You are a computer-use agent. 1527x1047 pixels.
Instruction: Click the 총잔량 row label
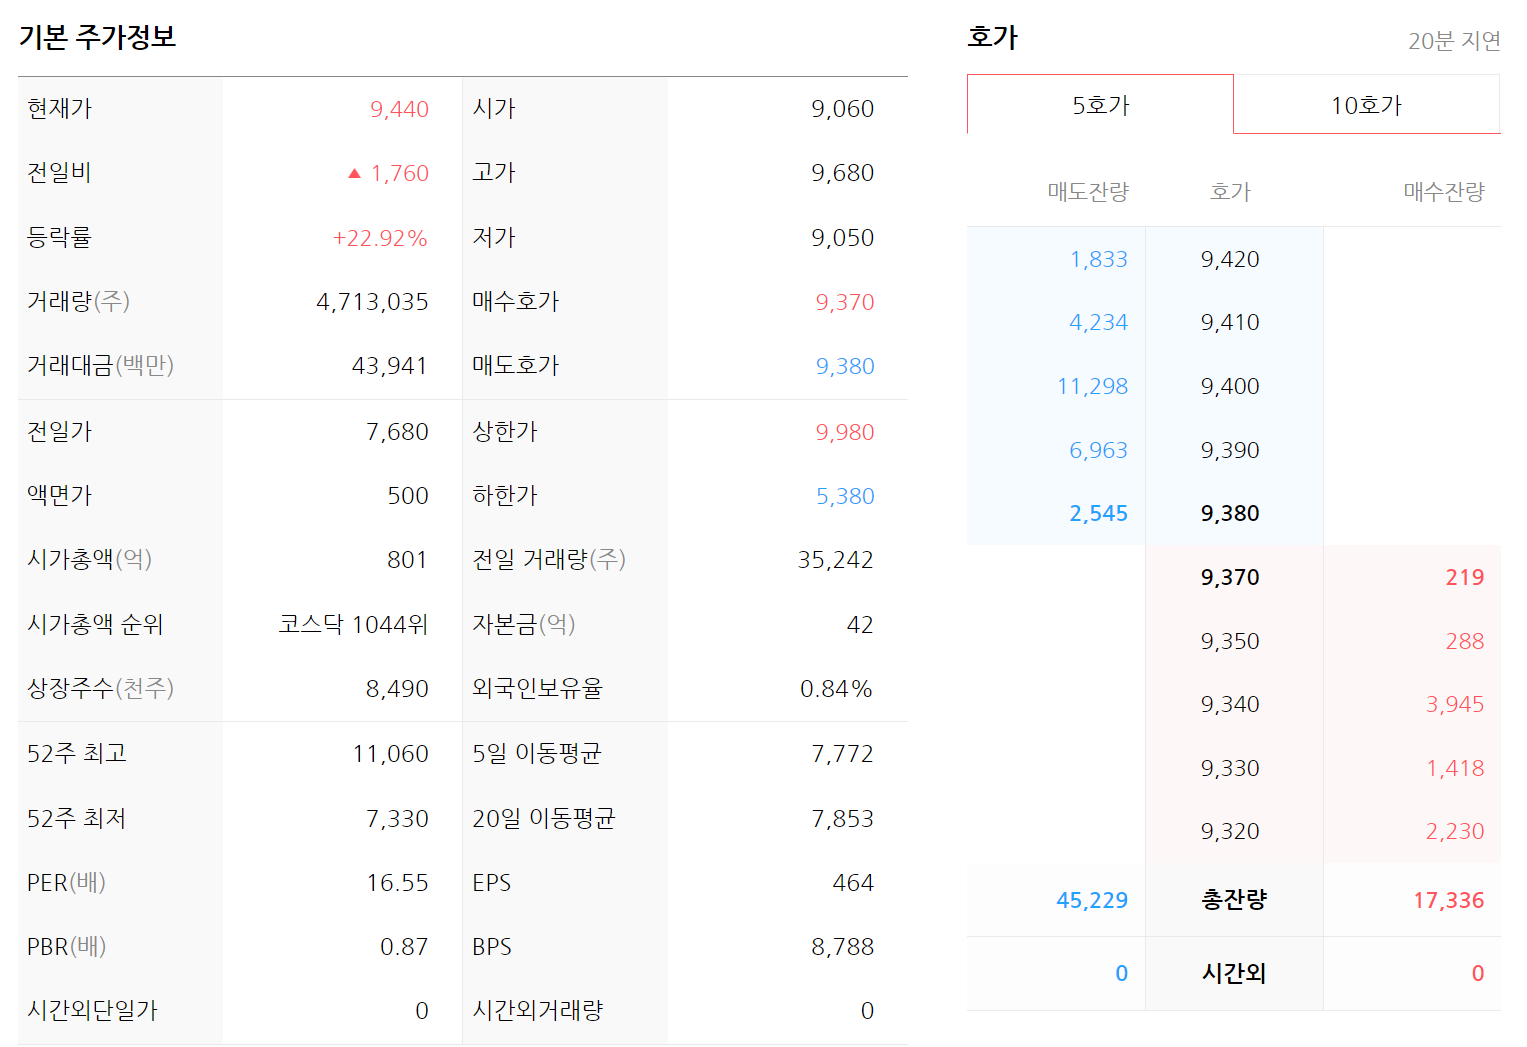1234,900
